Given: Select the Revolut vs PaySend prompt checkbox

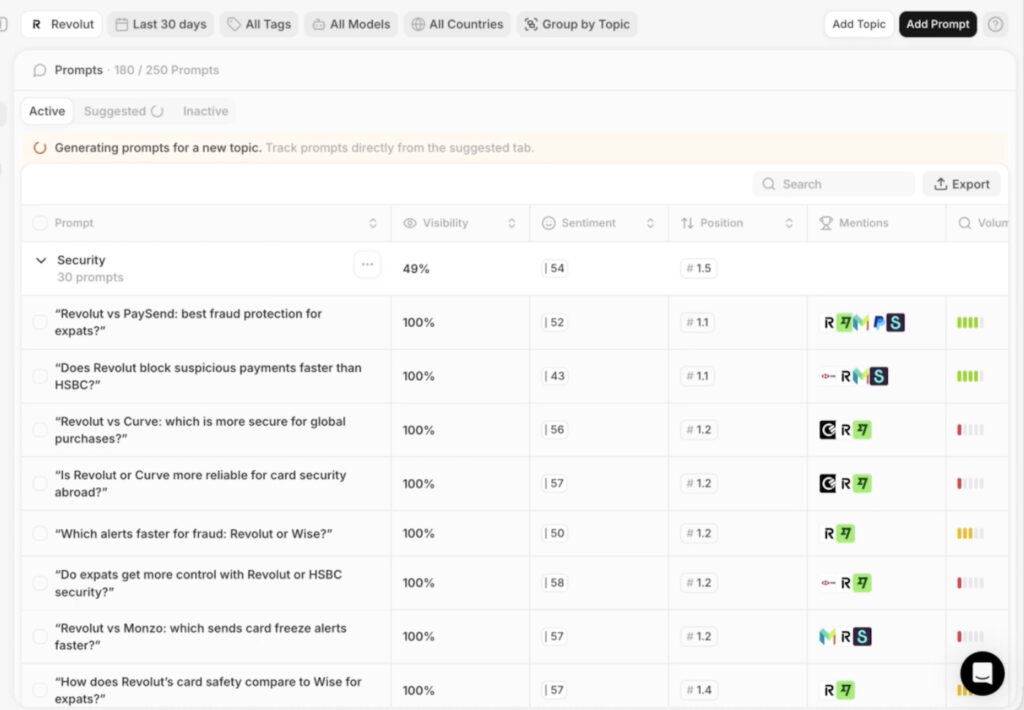Looking at the screenshot, I should click(x=40, y=322).
